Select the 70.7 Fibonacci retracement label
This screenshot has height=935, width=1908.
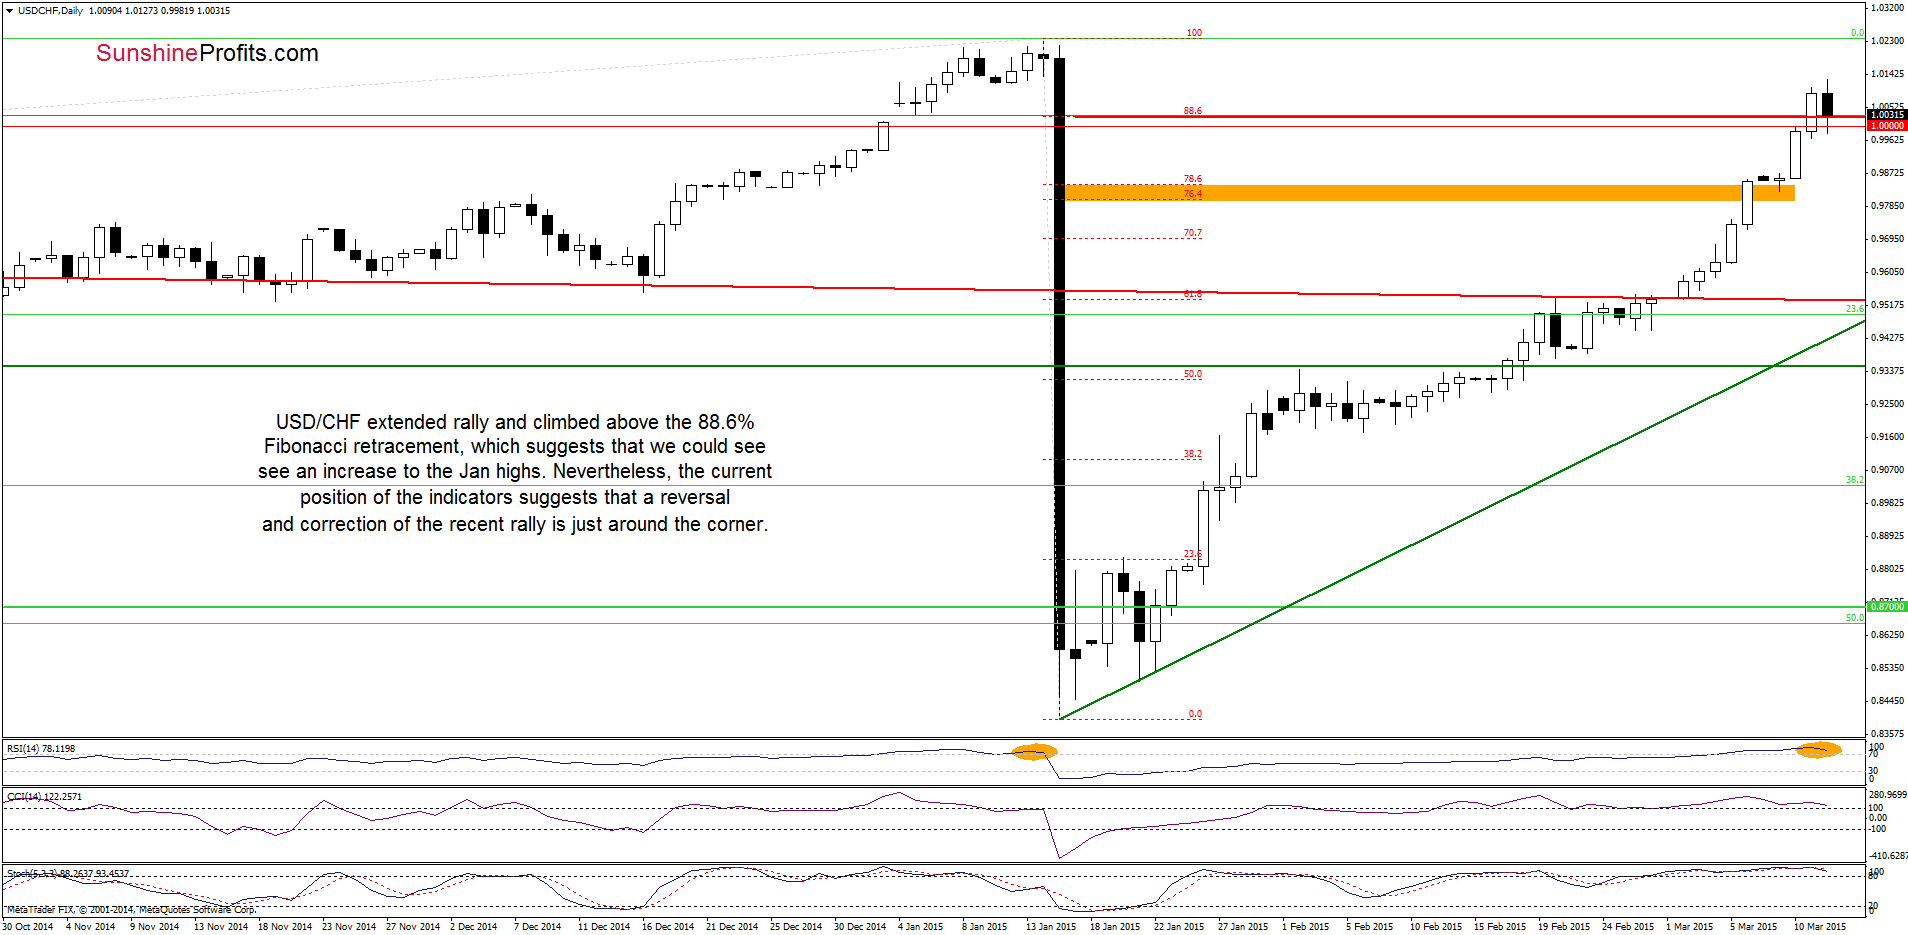point(1193,233)
